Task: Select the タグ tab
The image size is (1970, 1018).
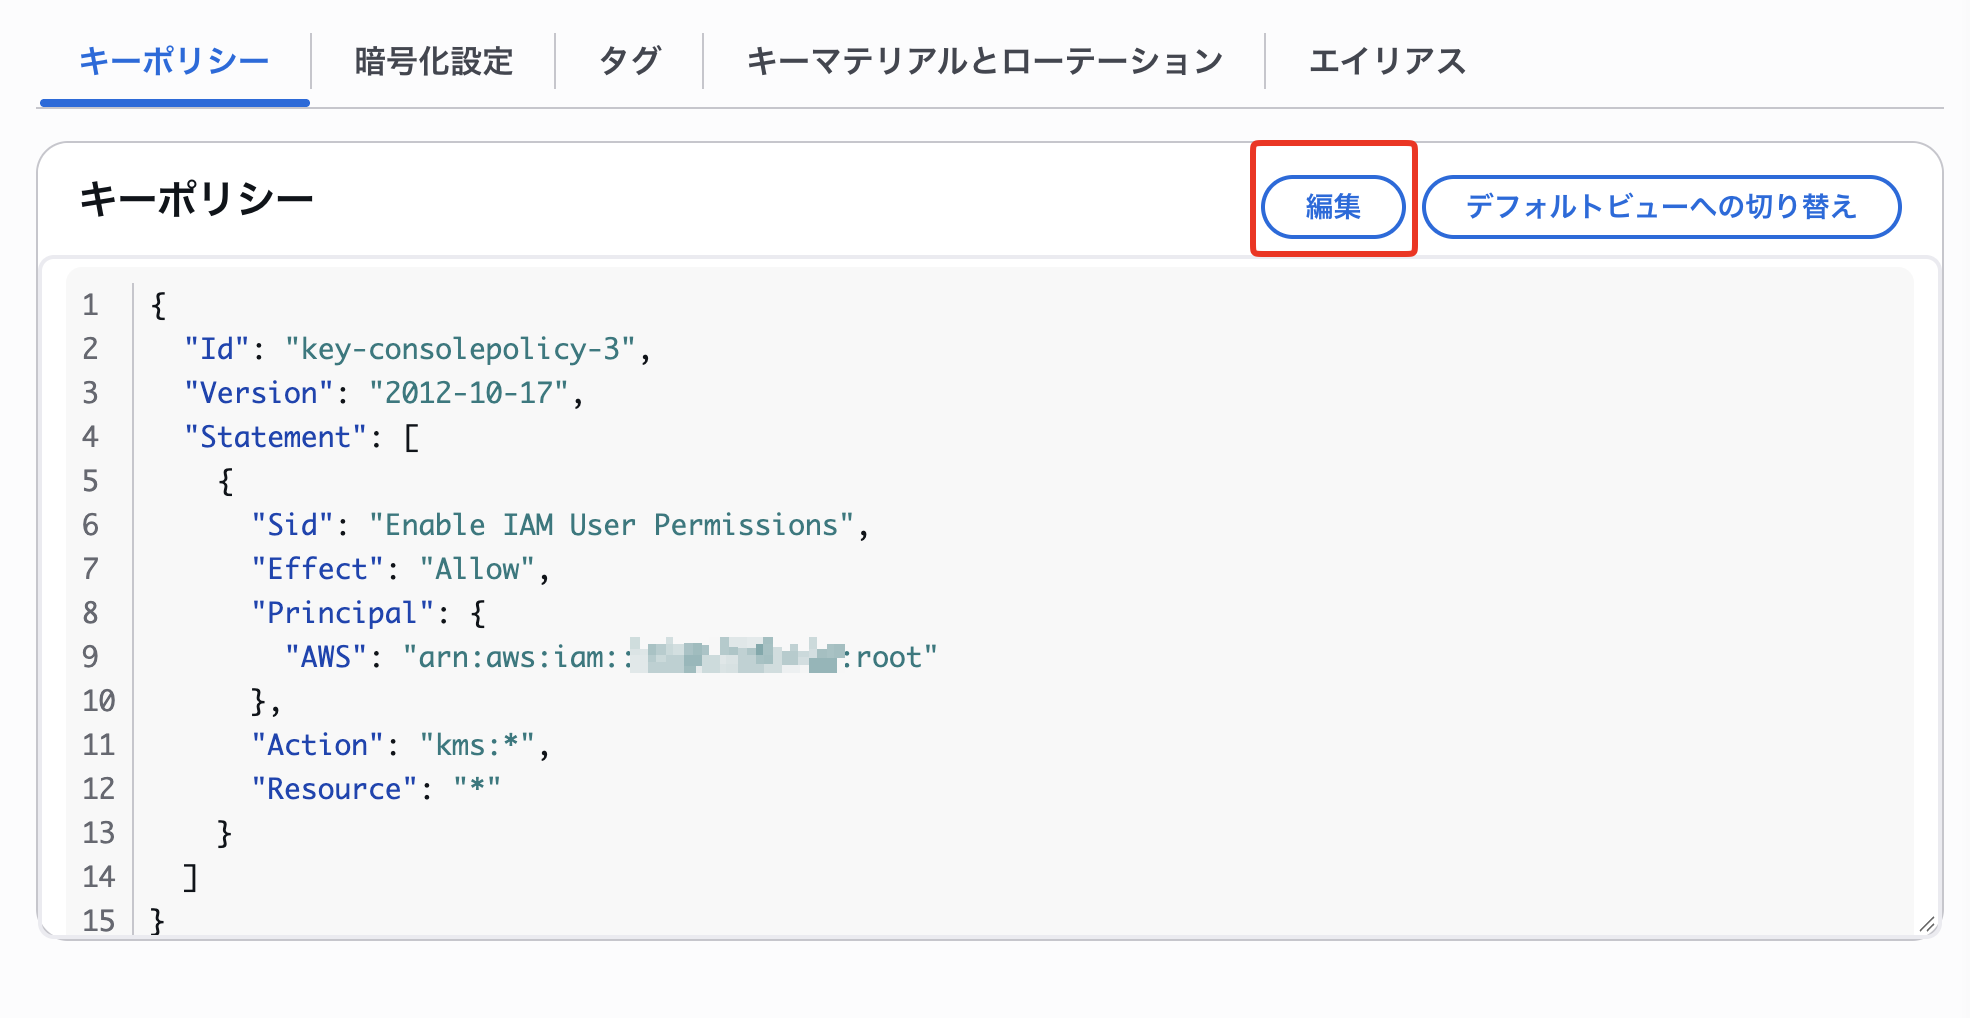Action: 629,61
